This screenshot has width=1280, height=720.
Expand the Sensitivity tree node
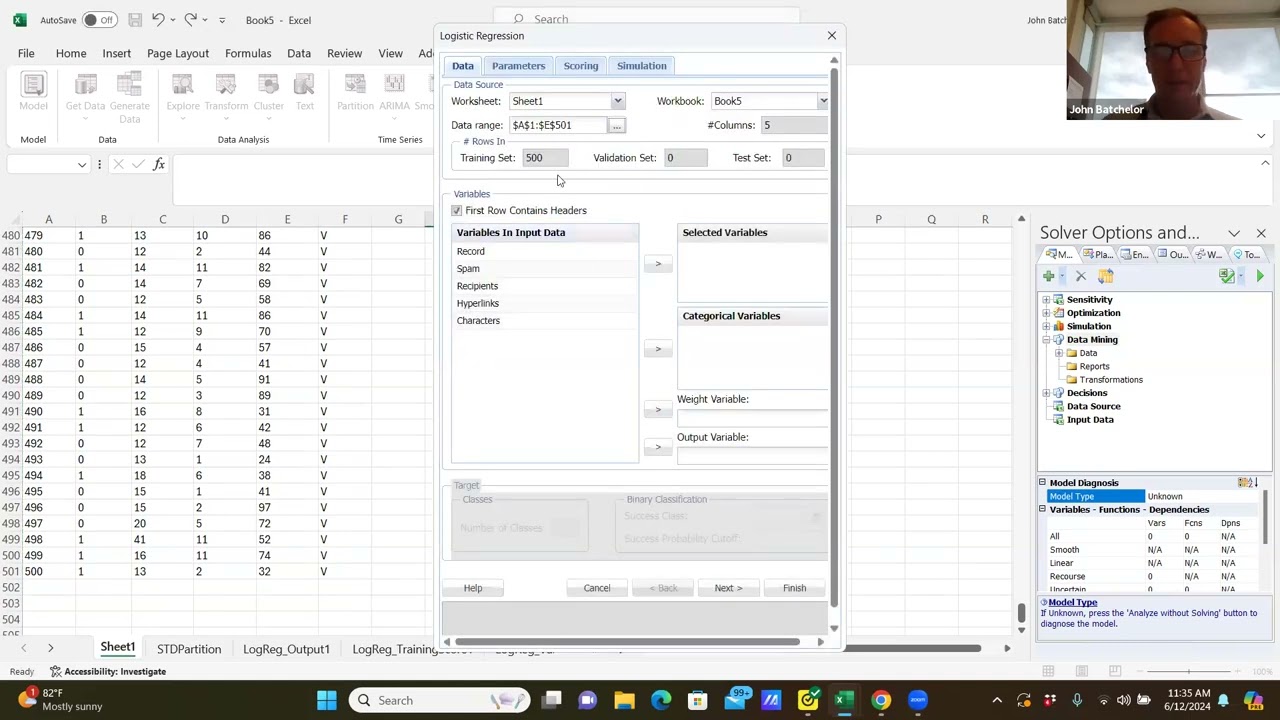point(1046,300)
